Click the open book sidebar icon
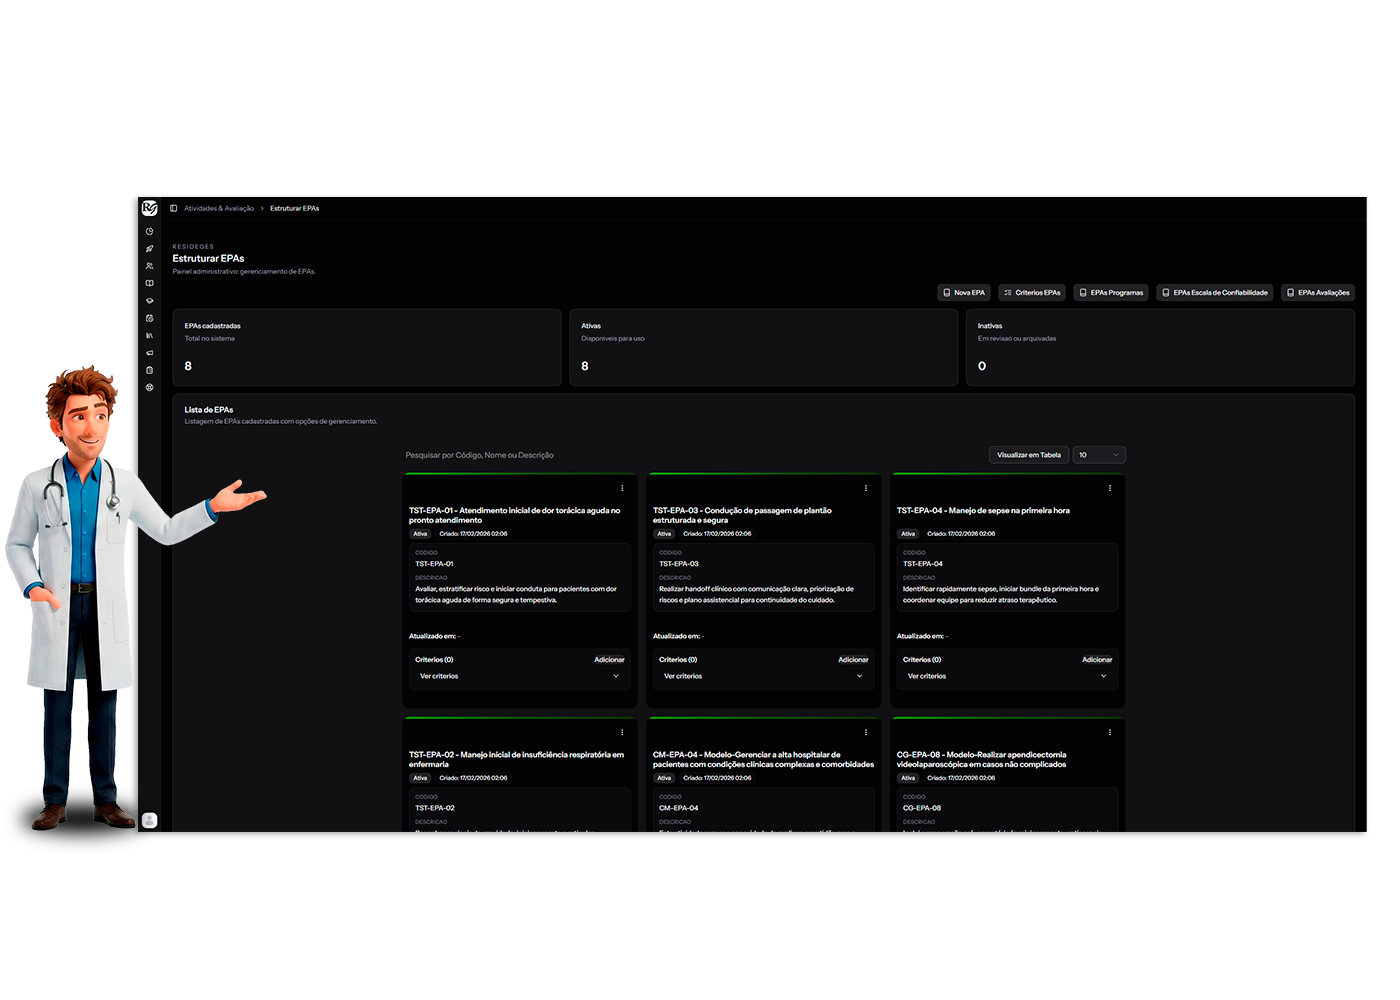The image size is (1400, 1000). coord(149,283)
